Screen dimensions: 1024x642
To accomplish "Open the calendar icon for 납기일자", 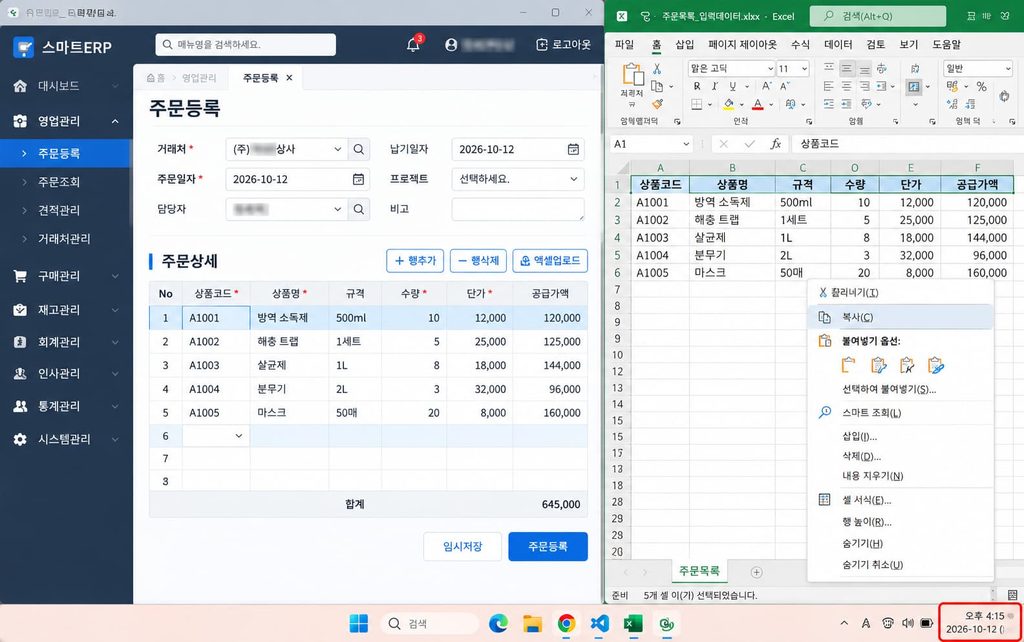I will [573, 150].
